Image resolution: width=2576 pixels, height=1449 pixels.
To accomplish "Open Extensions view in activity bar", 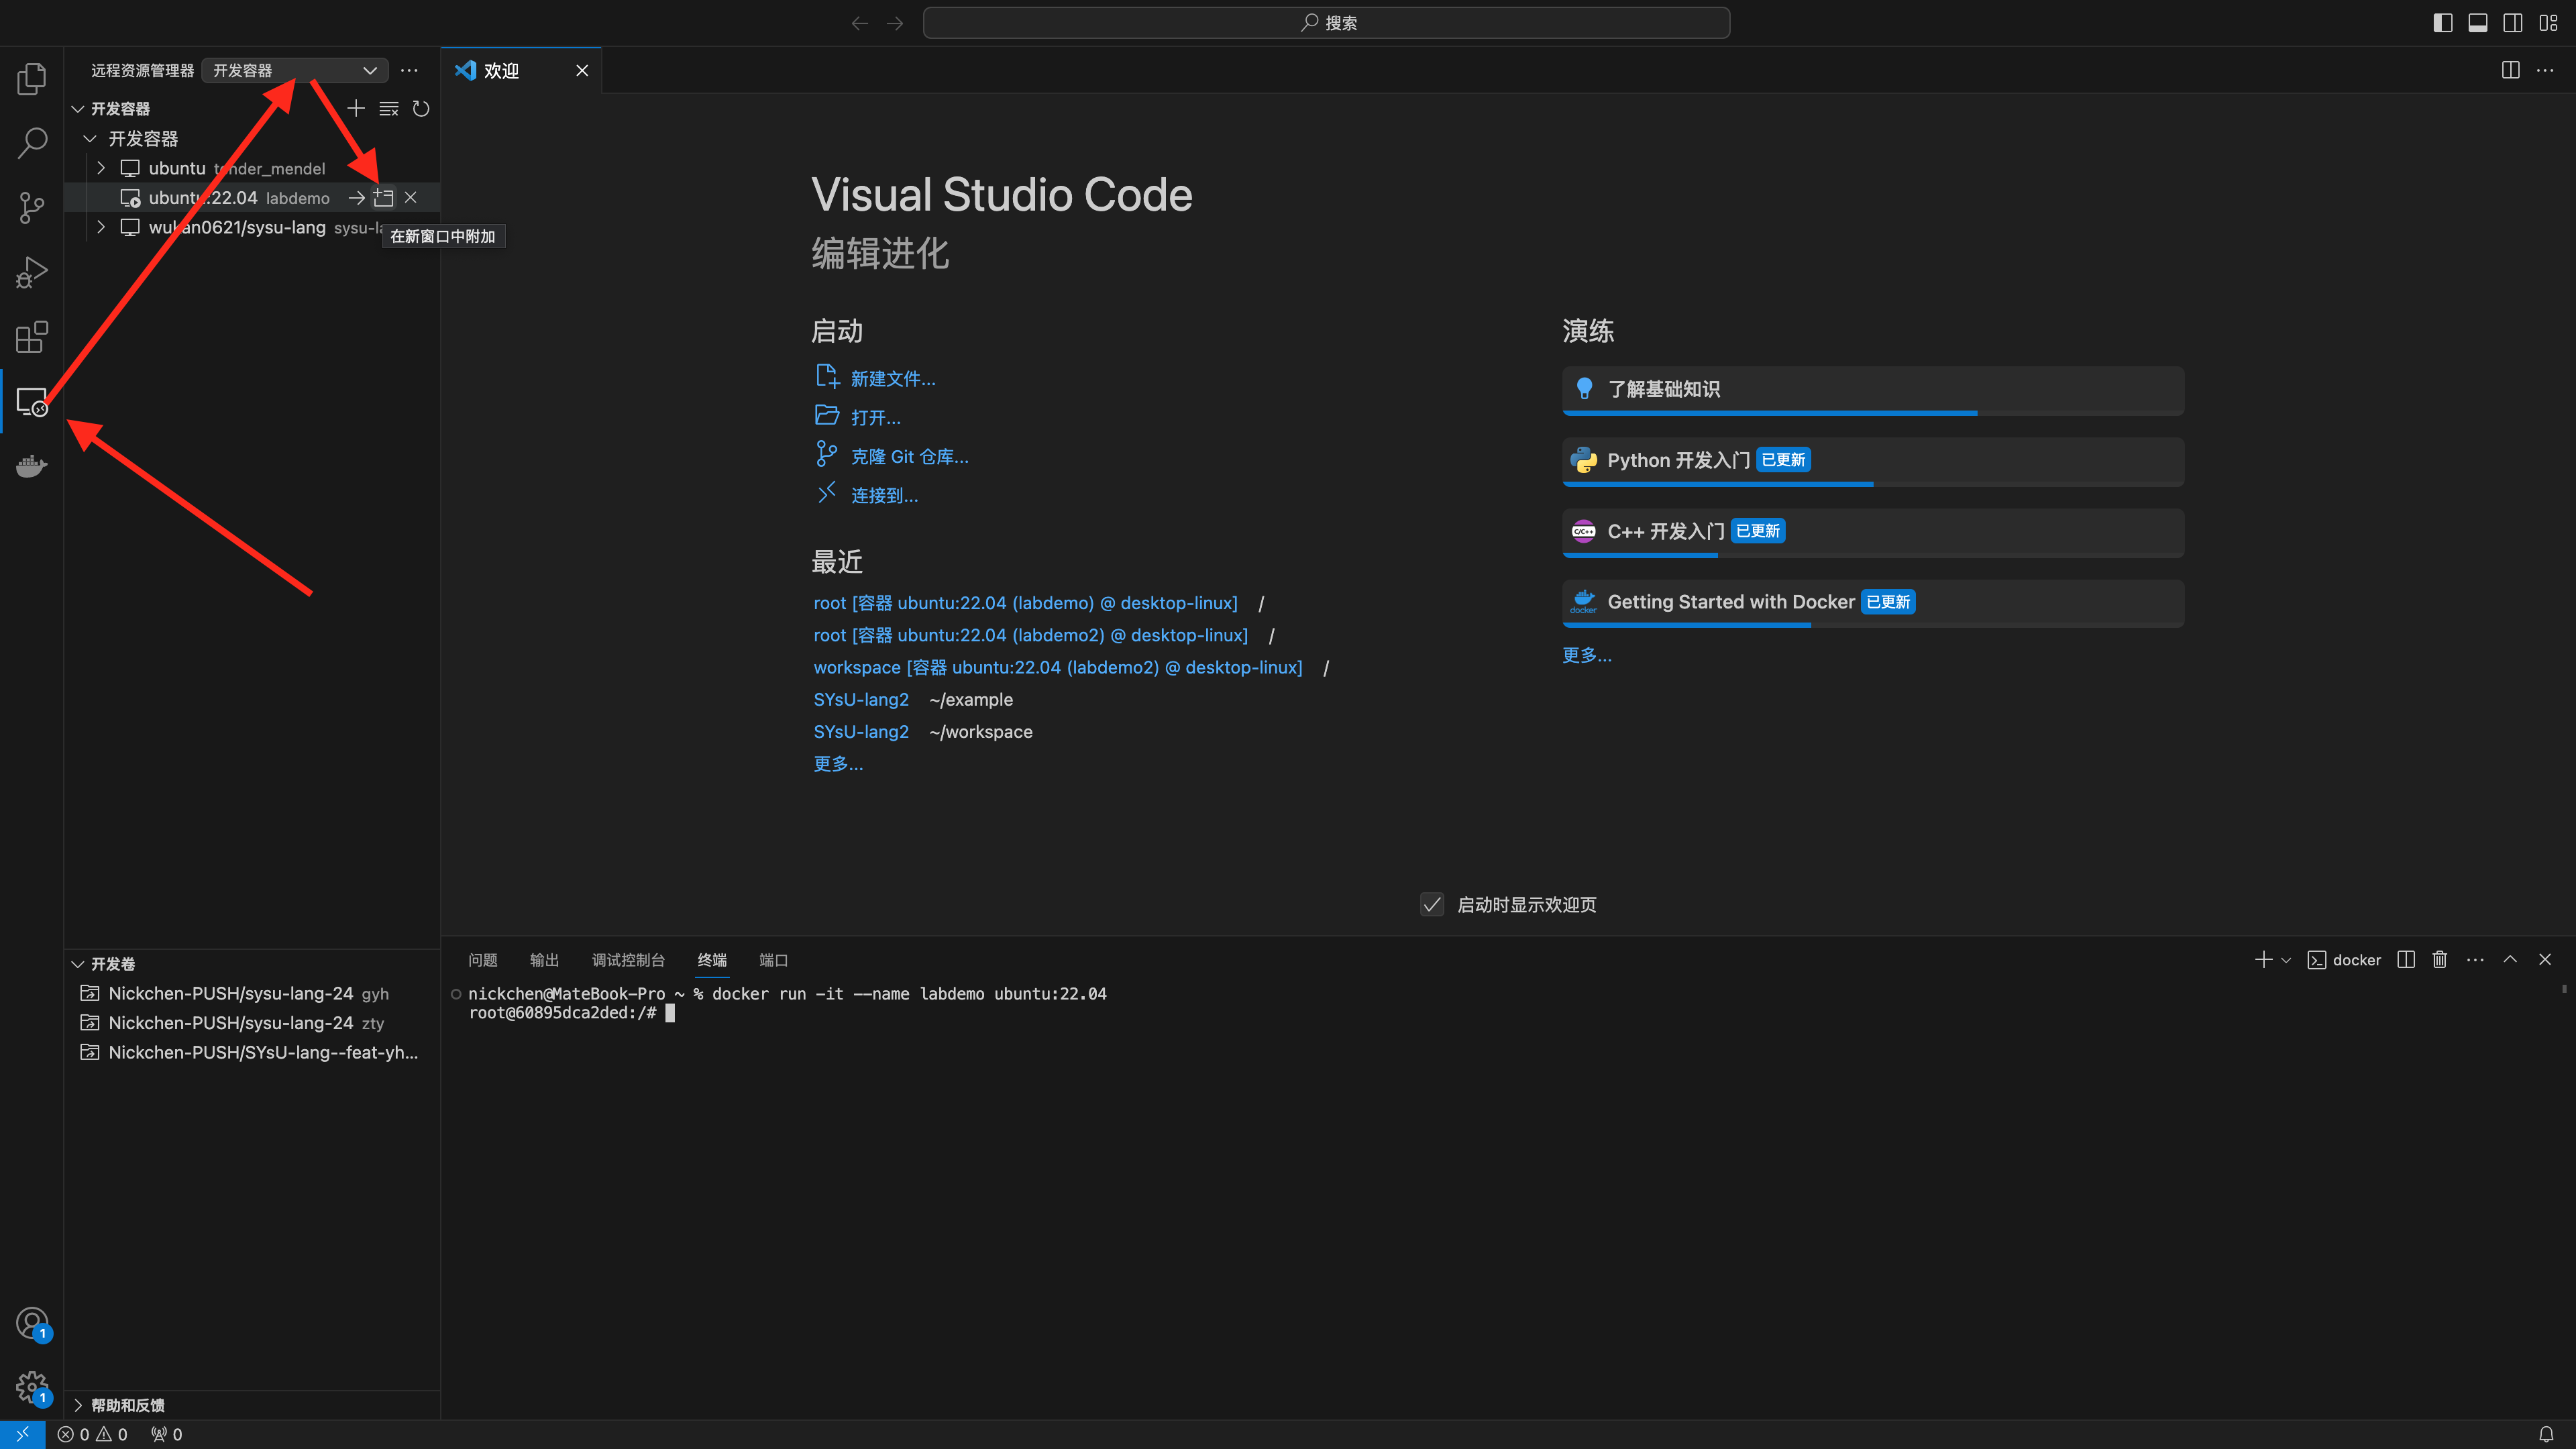I will point(32,337).
